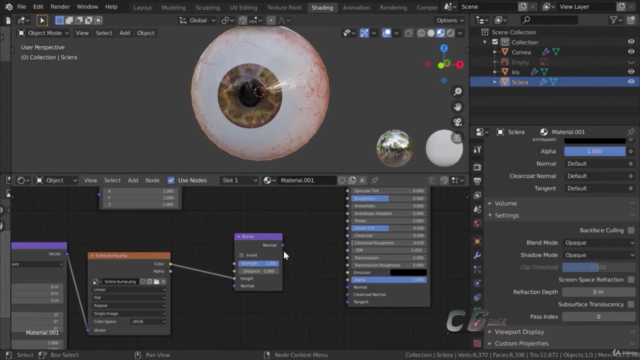
Task: Open the World properties tab
Action: 477,223
